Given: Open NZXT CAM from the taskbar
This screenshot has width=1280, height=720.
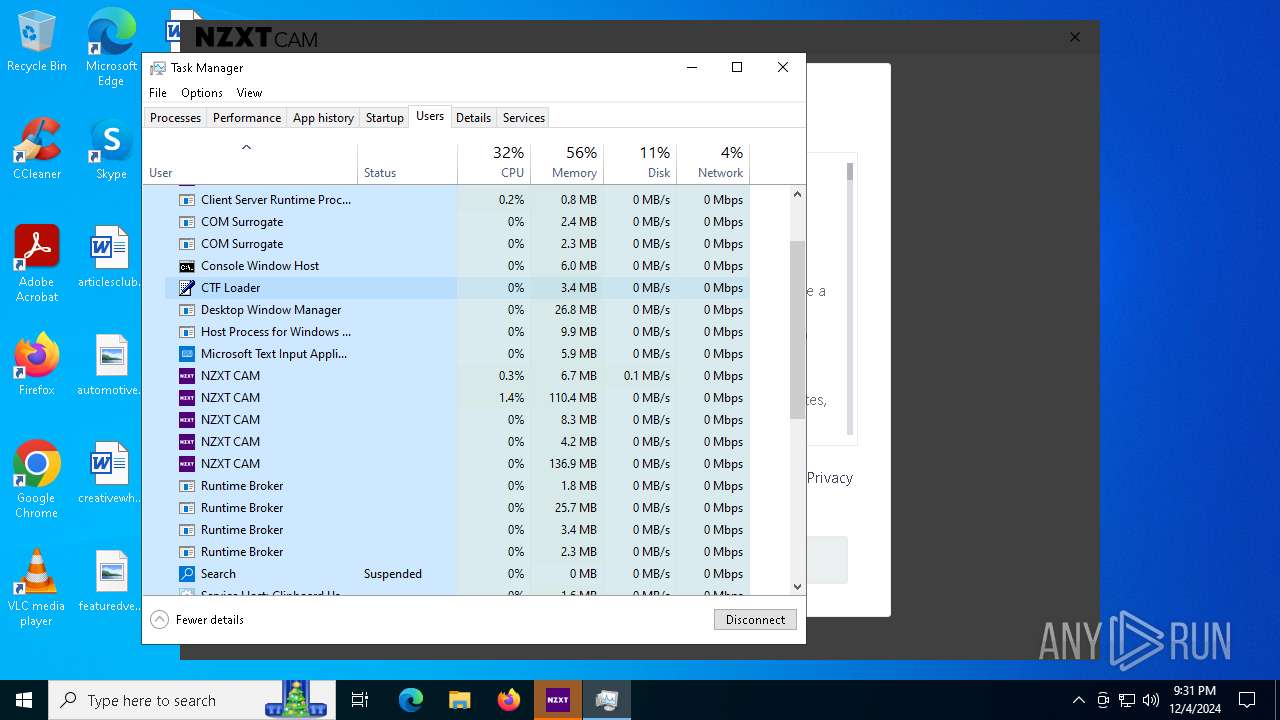Looking at the screenshot, I should point(557,700).
